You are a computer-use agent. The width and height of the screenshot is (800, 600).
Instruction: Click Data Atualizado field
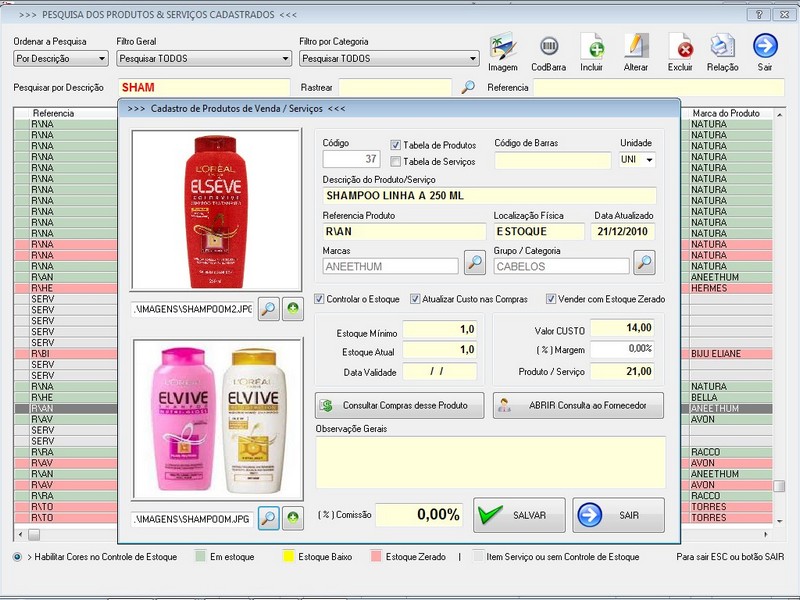[622, 231]
